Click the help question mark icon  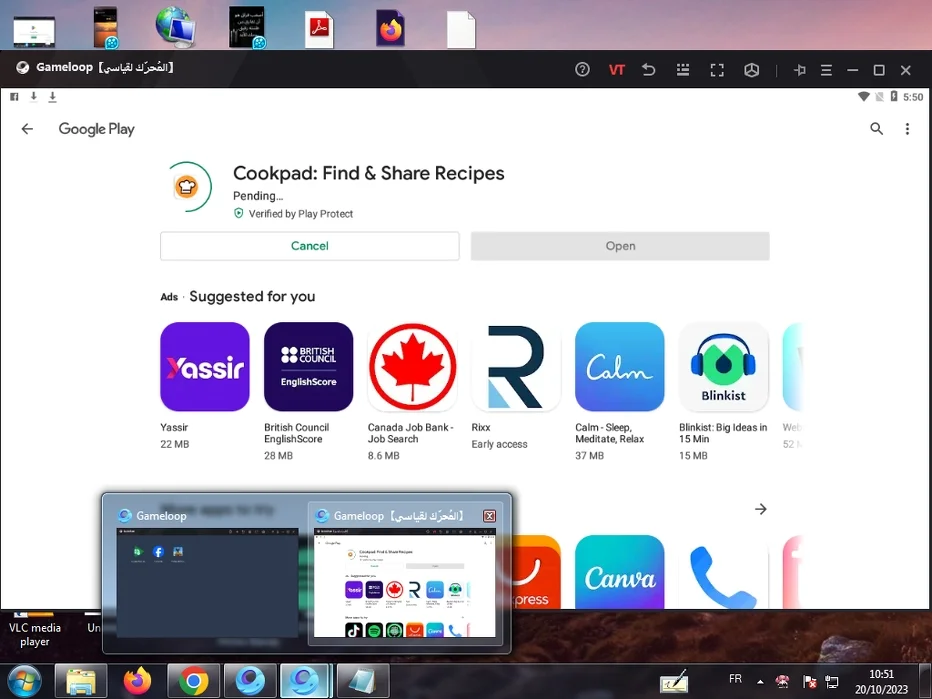583,70
